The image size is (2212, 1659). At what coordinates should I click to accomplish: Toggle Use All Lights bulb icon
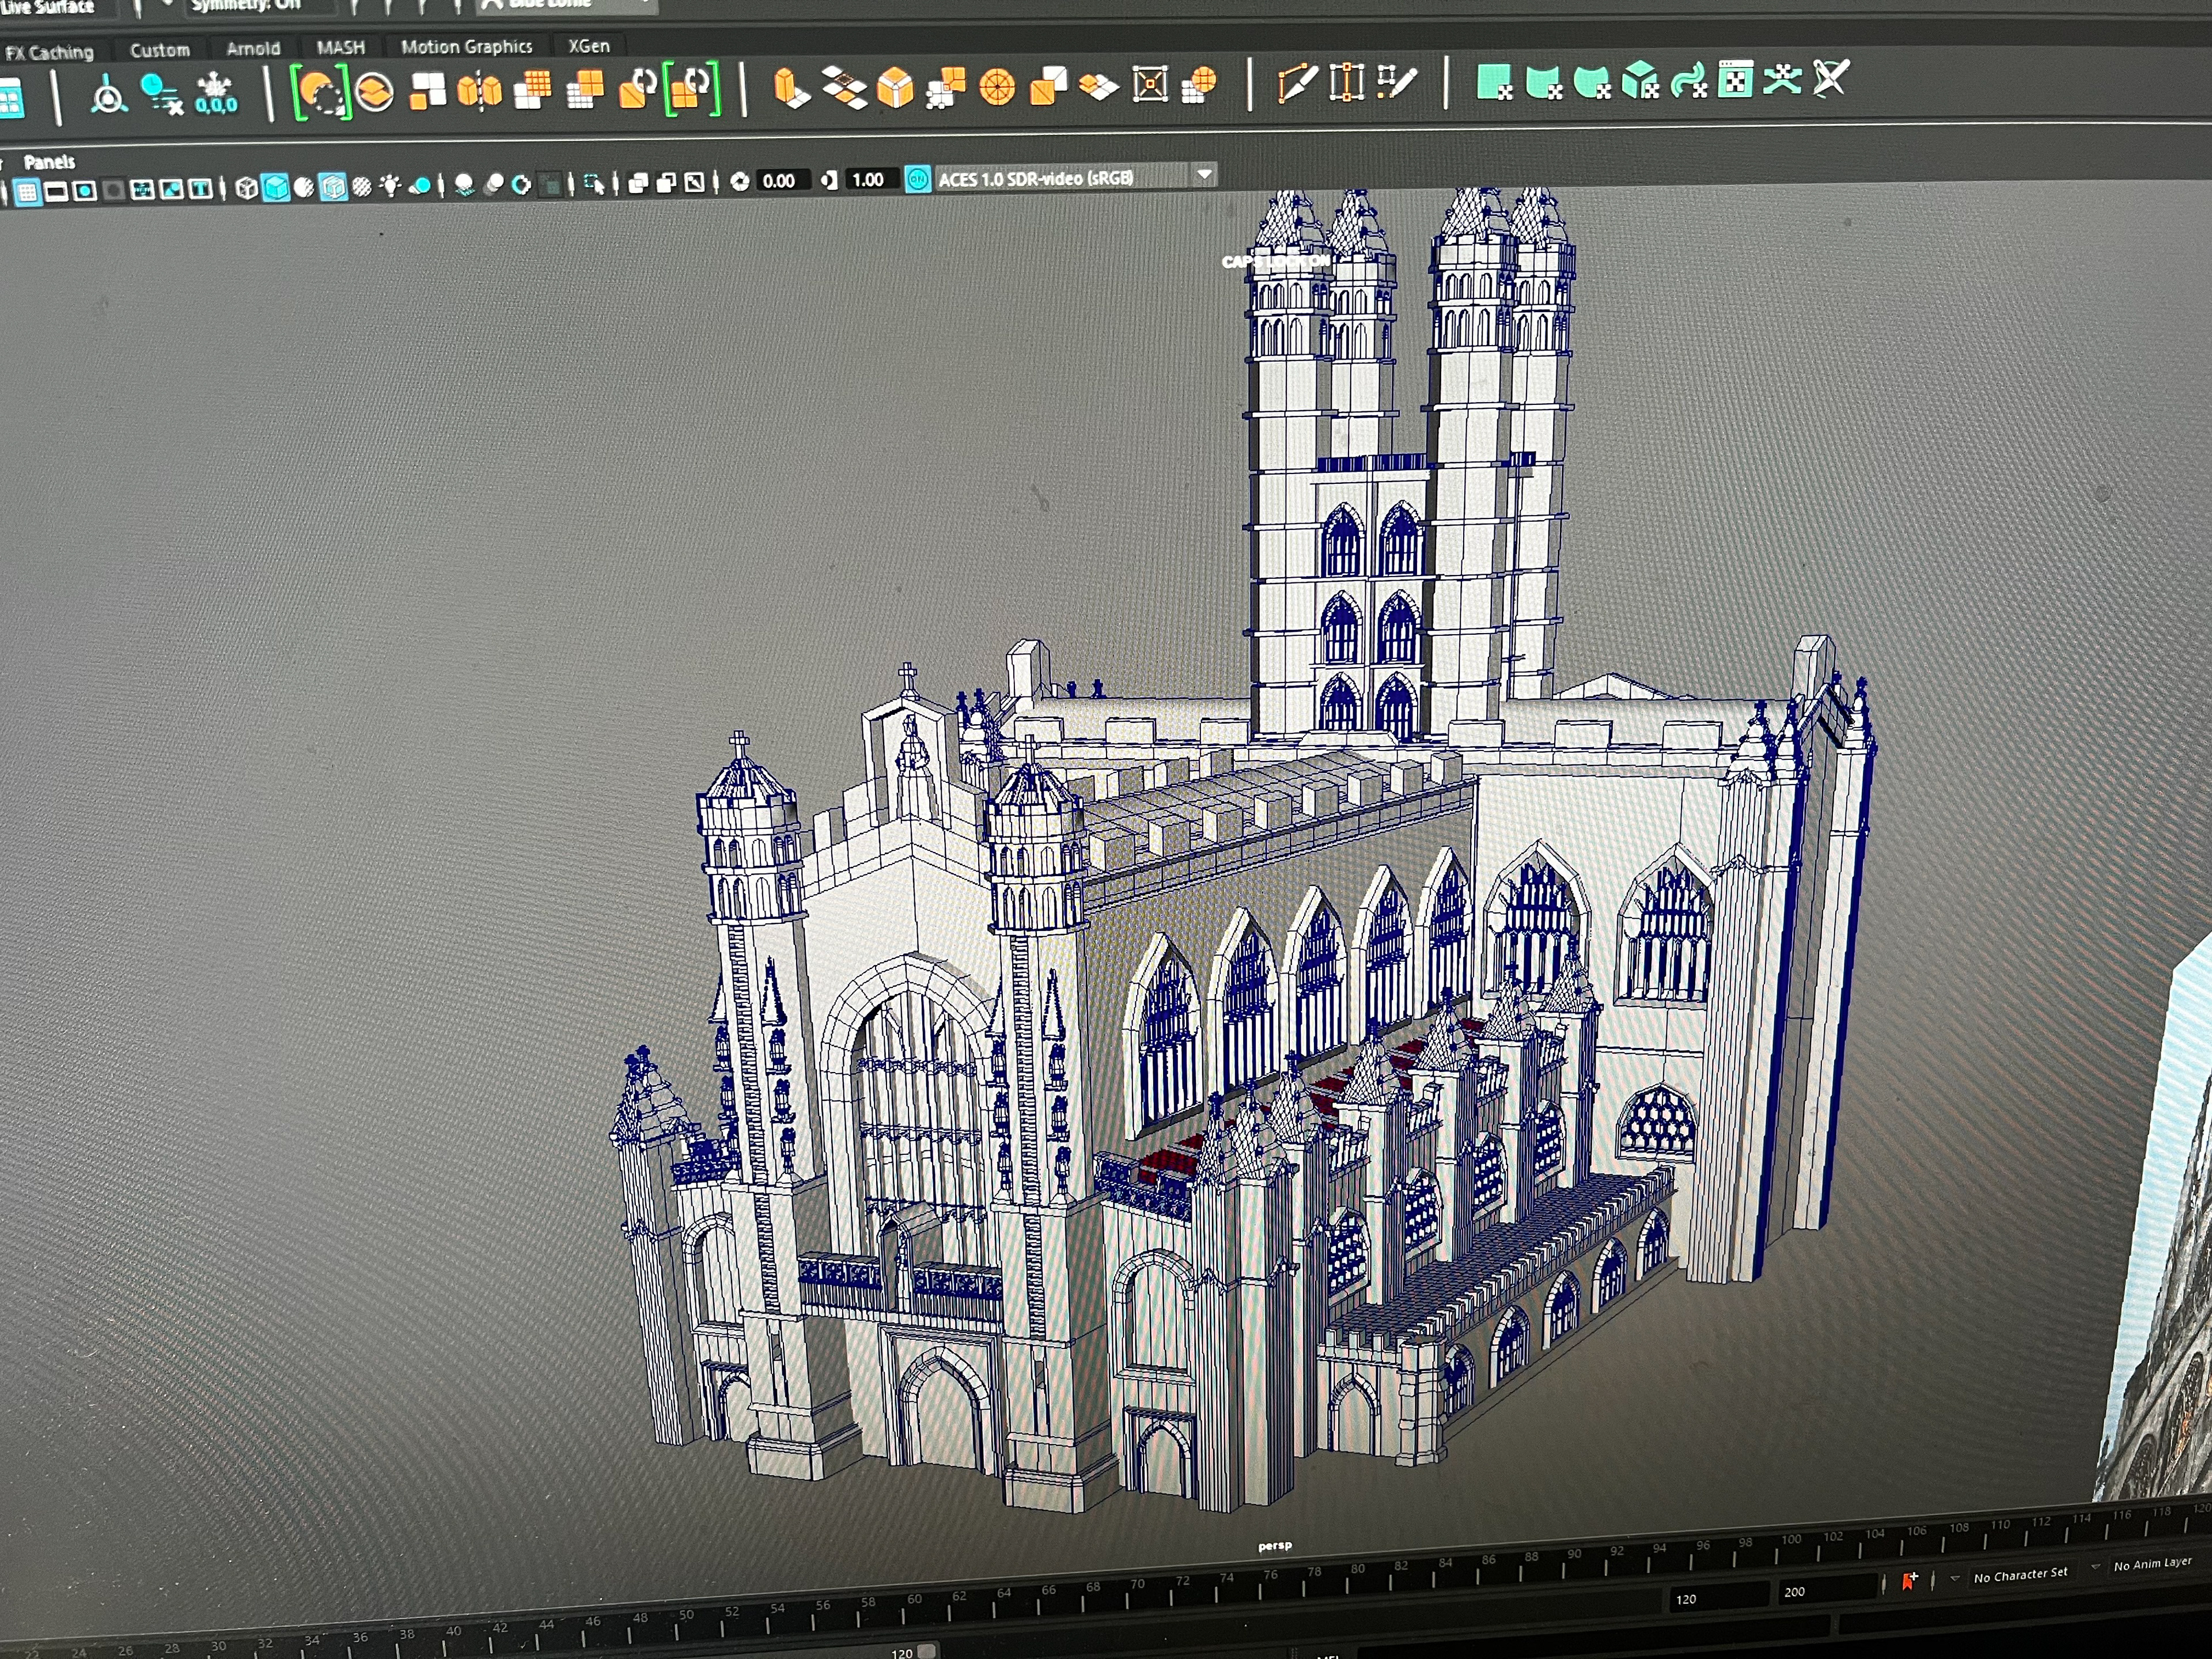point(390,185)
